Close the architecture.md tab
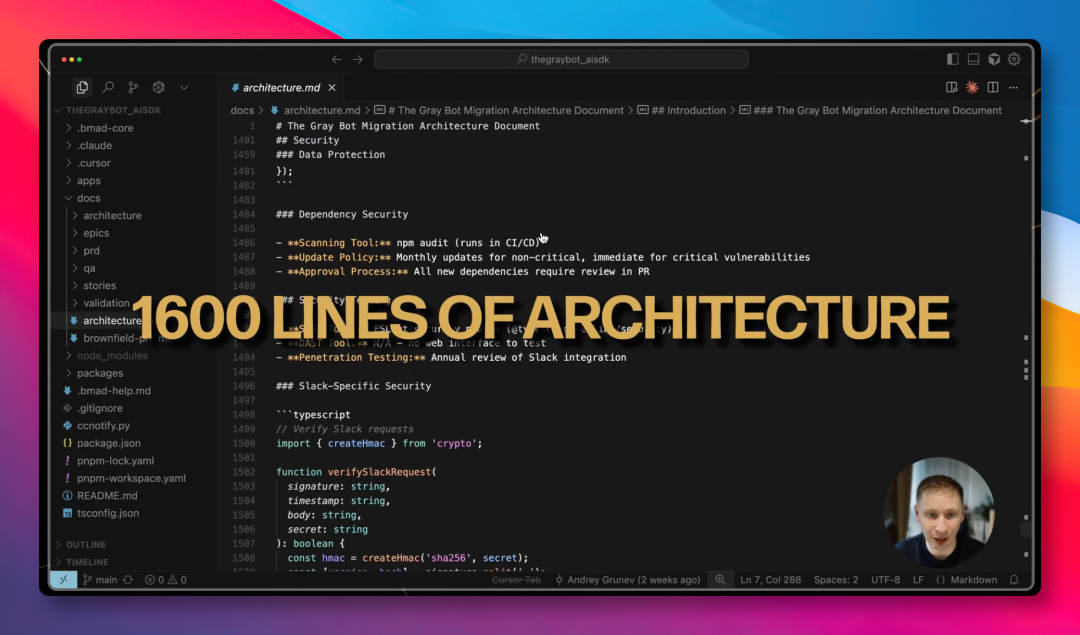This screenshot has height=635, width=1080. [332, 87]
